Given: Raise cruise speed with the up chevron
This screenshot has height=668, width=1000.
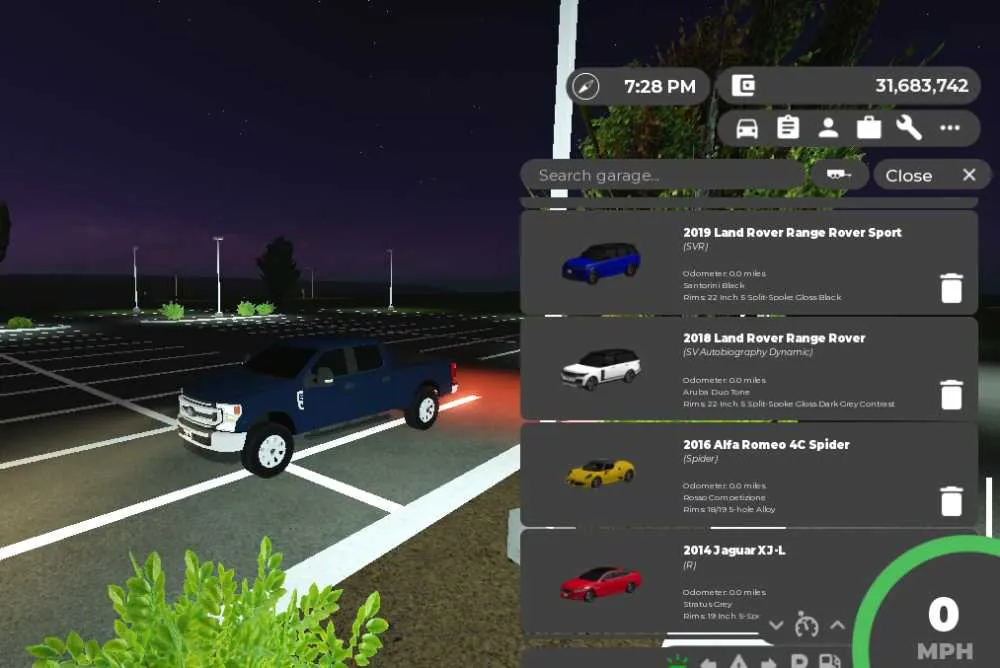Looking at the screenshot, I should pyautogui.click(x=837, y=625).
